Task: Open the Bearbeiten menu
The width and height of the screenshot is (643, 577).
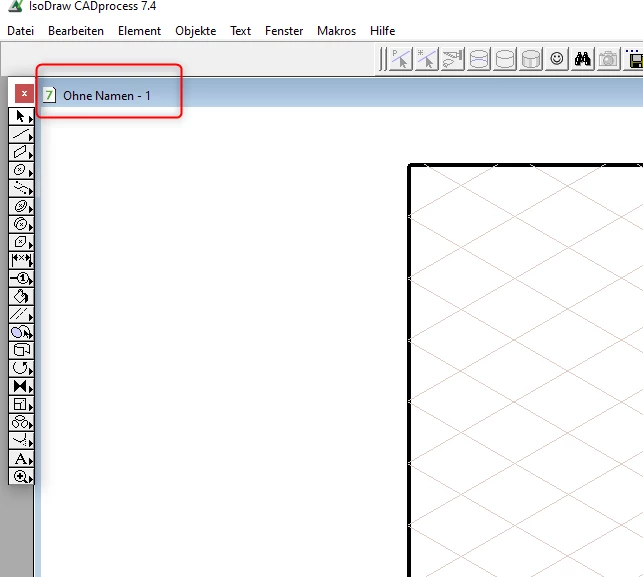Action: 76,31
